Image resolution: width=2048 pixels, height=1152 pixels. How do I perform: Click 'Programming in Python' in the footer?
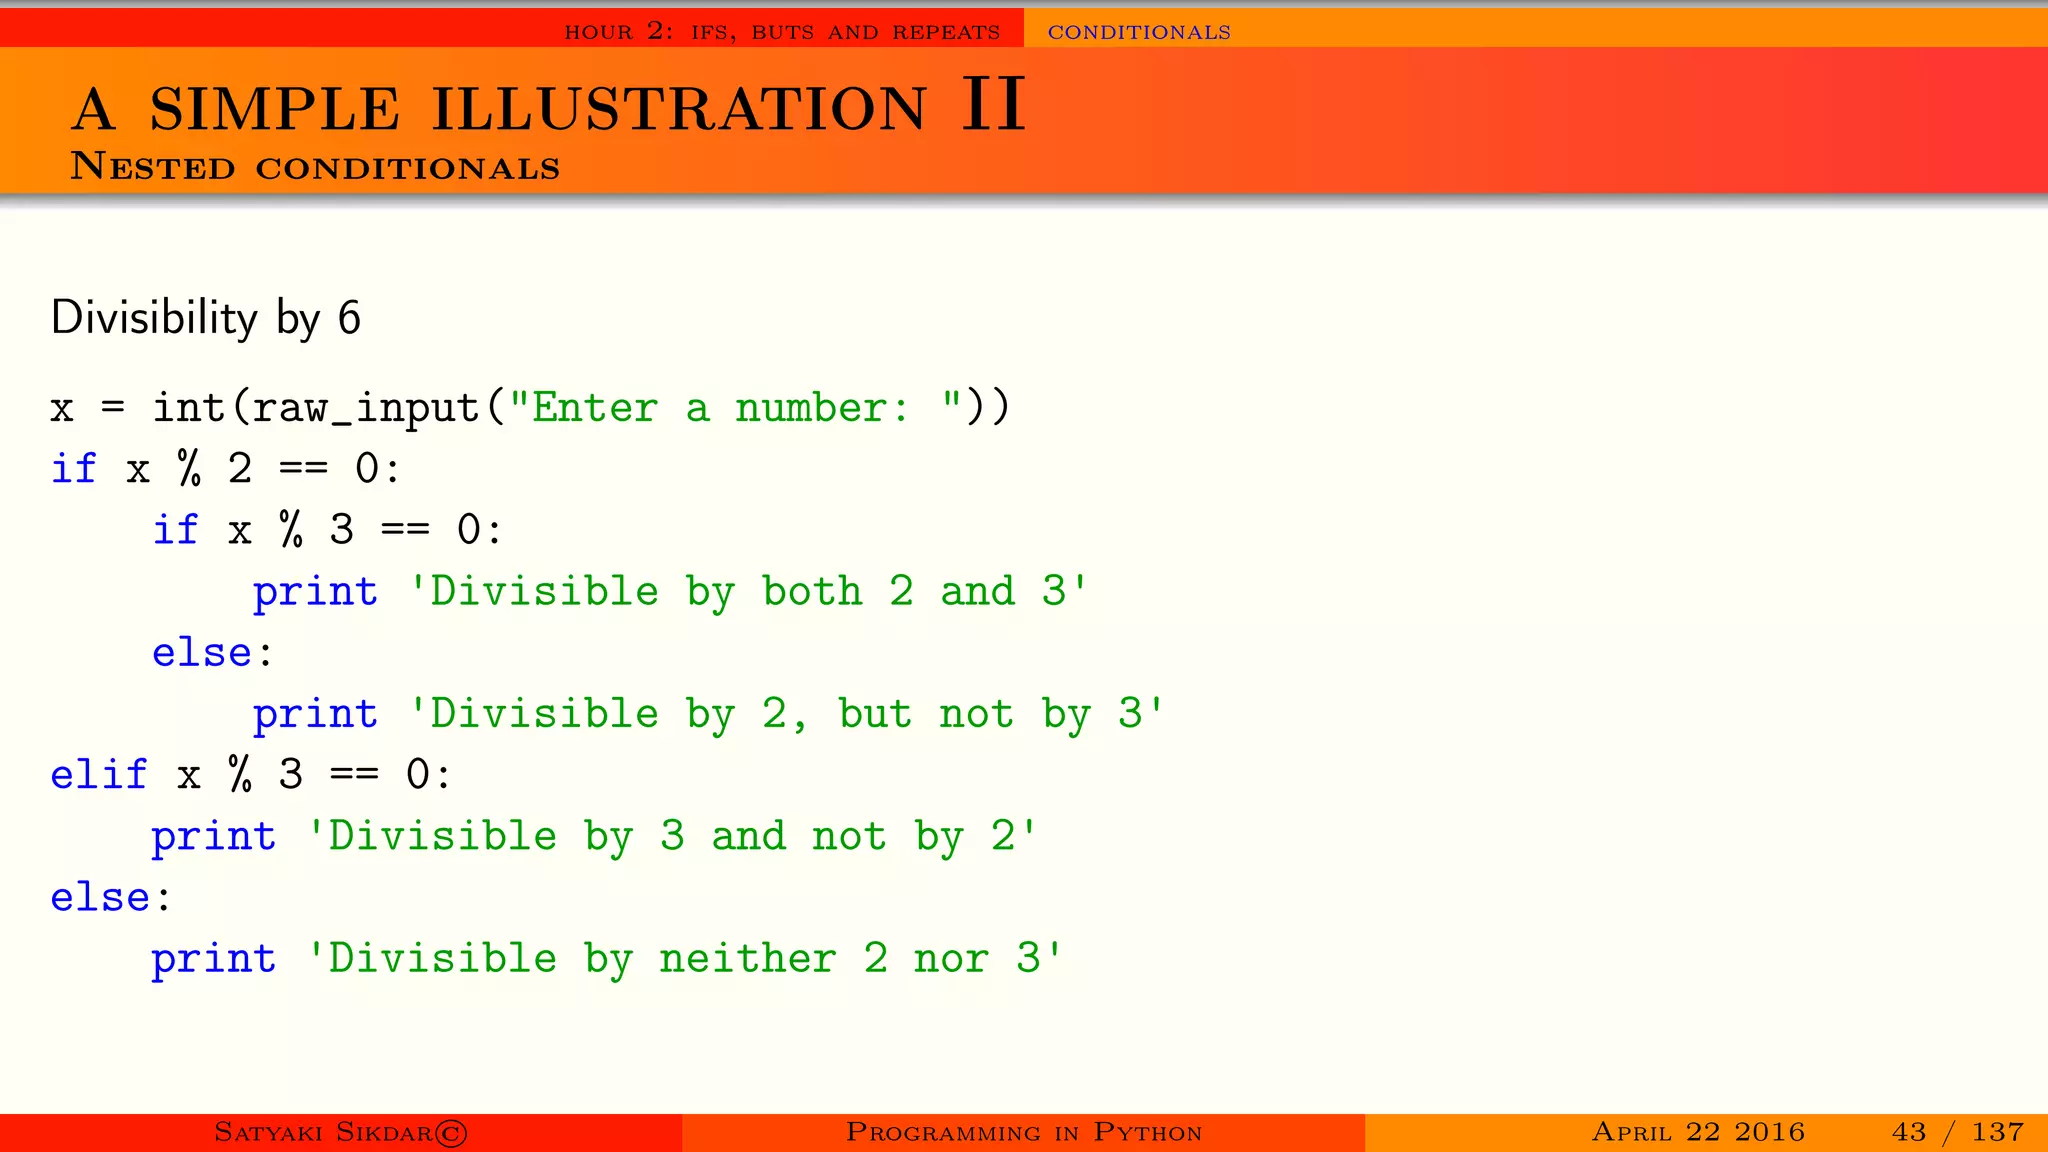pos(1024,1132)
